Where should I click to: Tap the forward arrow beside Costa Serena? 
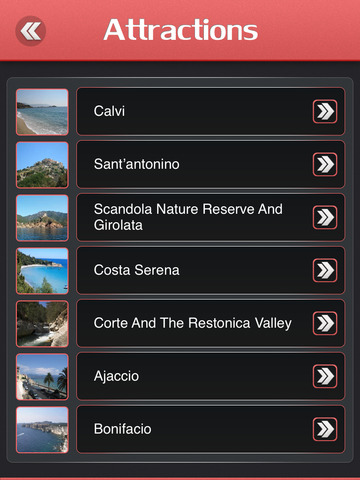coord(325,270)
